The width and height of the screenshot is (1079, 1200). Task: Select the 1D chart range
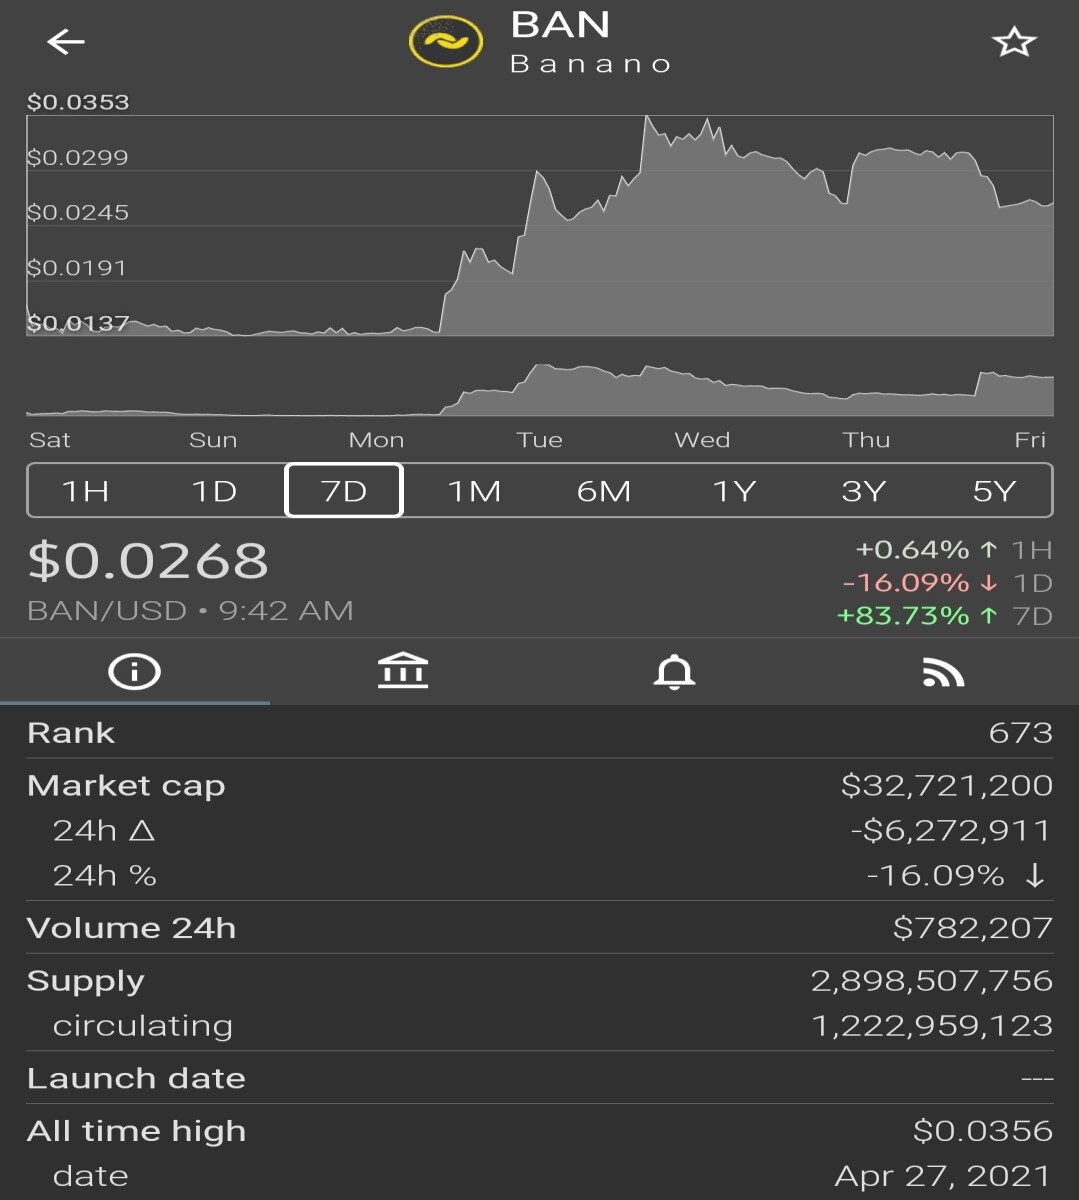214,491
